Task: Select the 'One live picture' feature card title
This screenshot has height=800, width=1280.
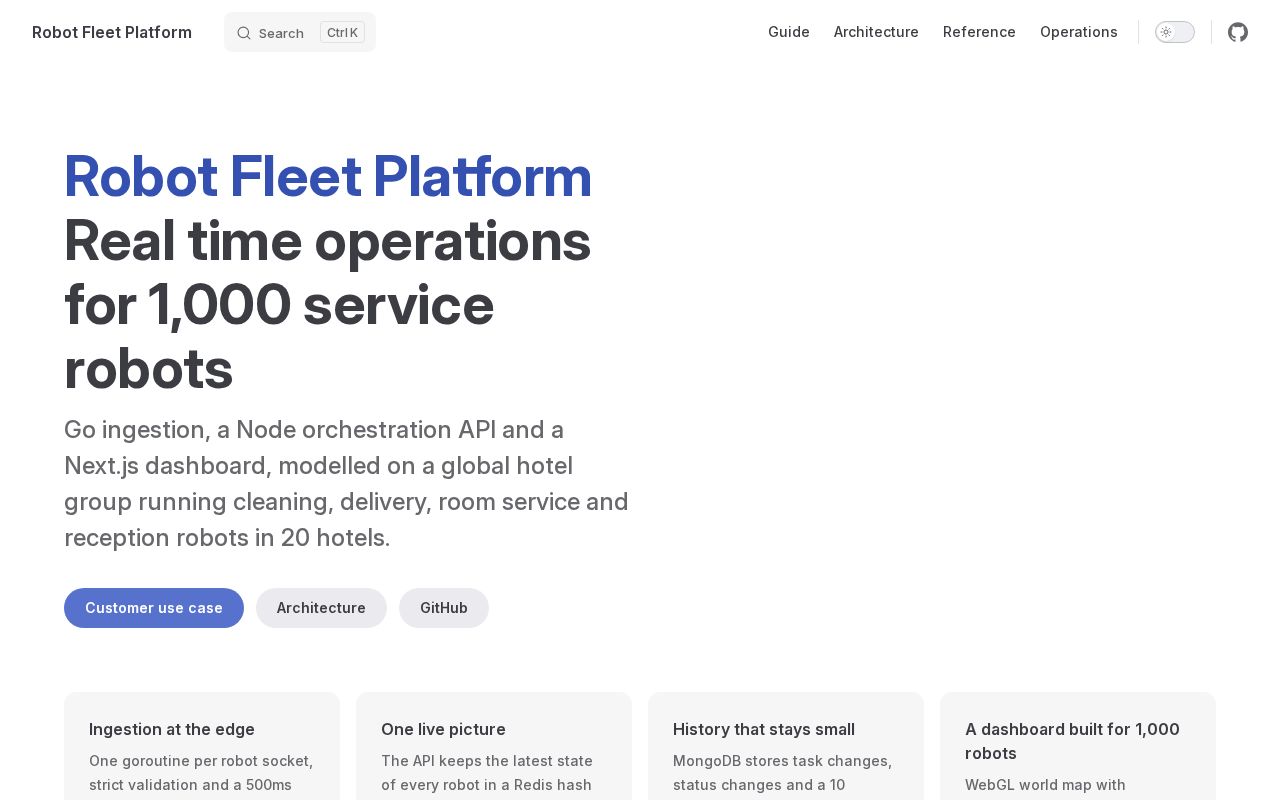Action: pos(443,729)
